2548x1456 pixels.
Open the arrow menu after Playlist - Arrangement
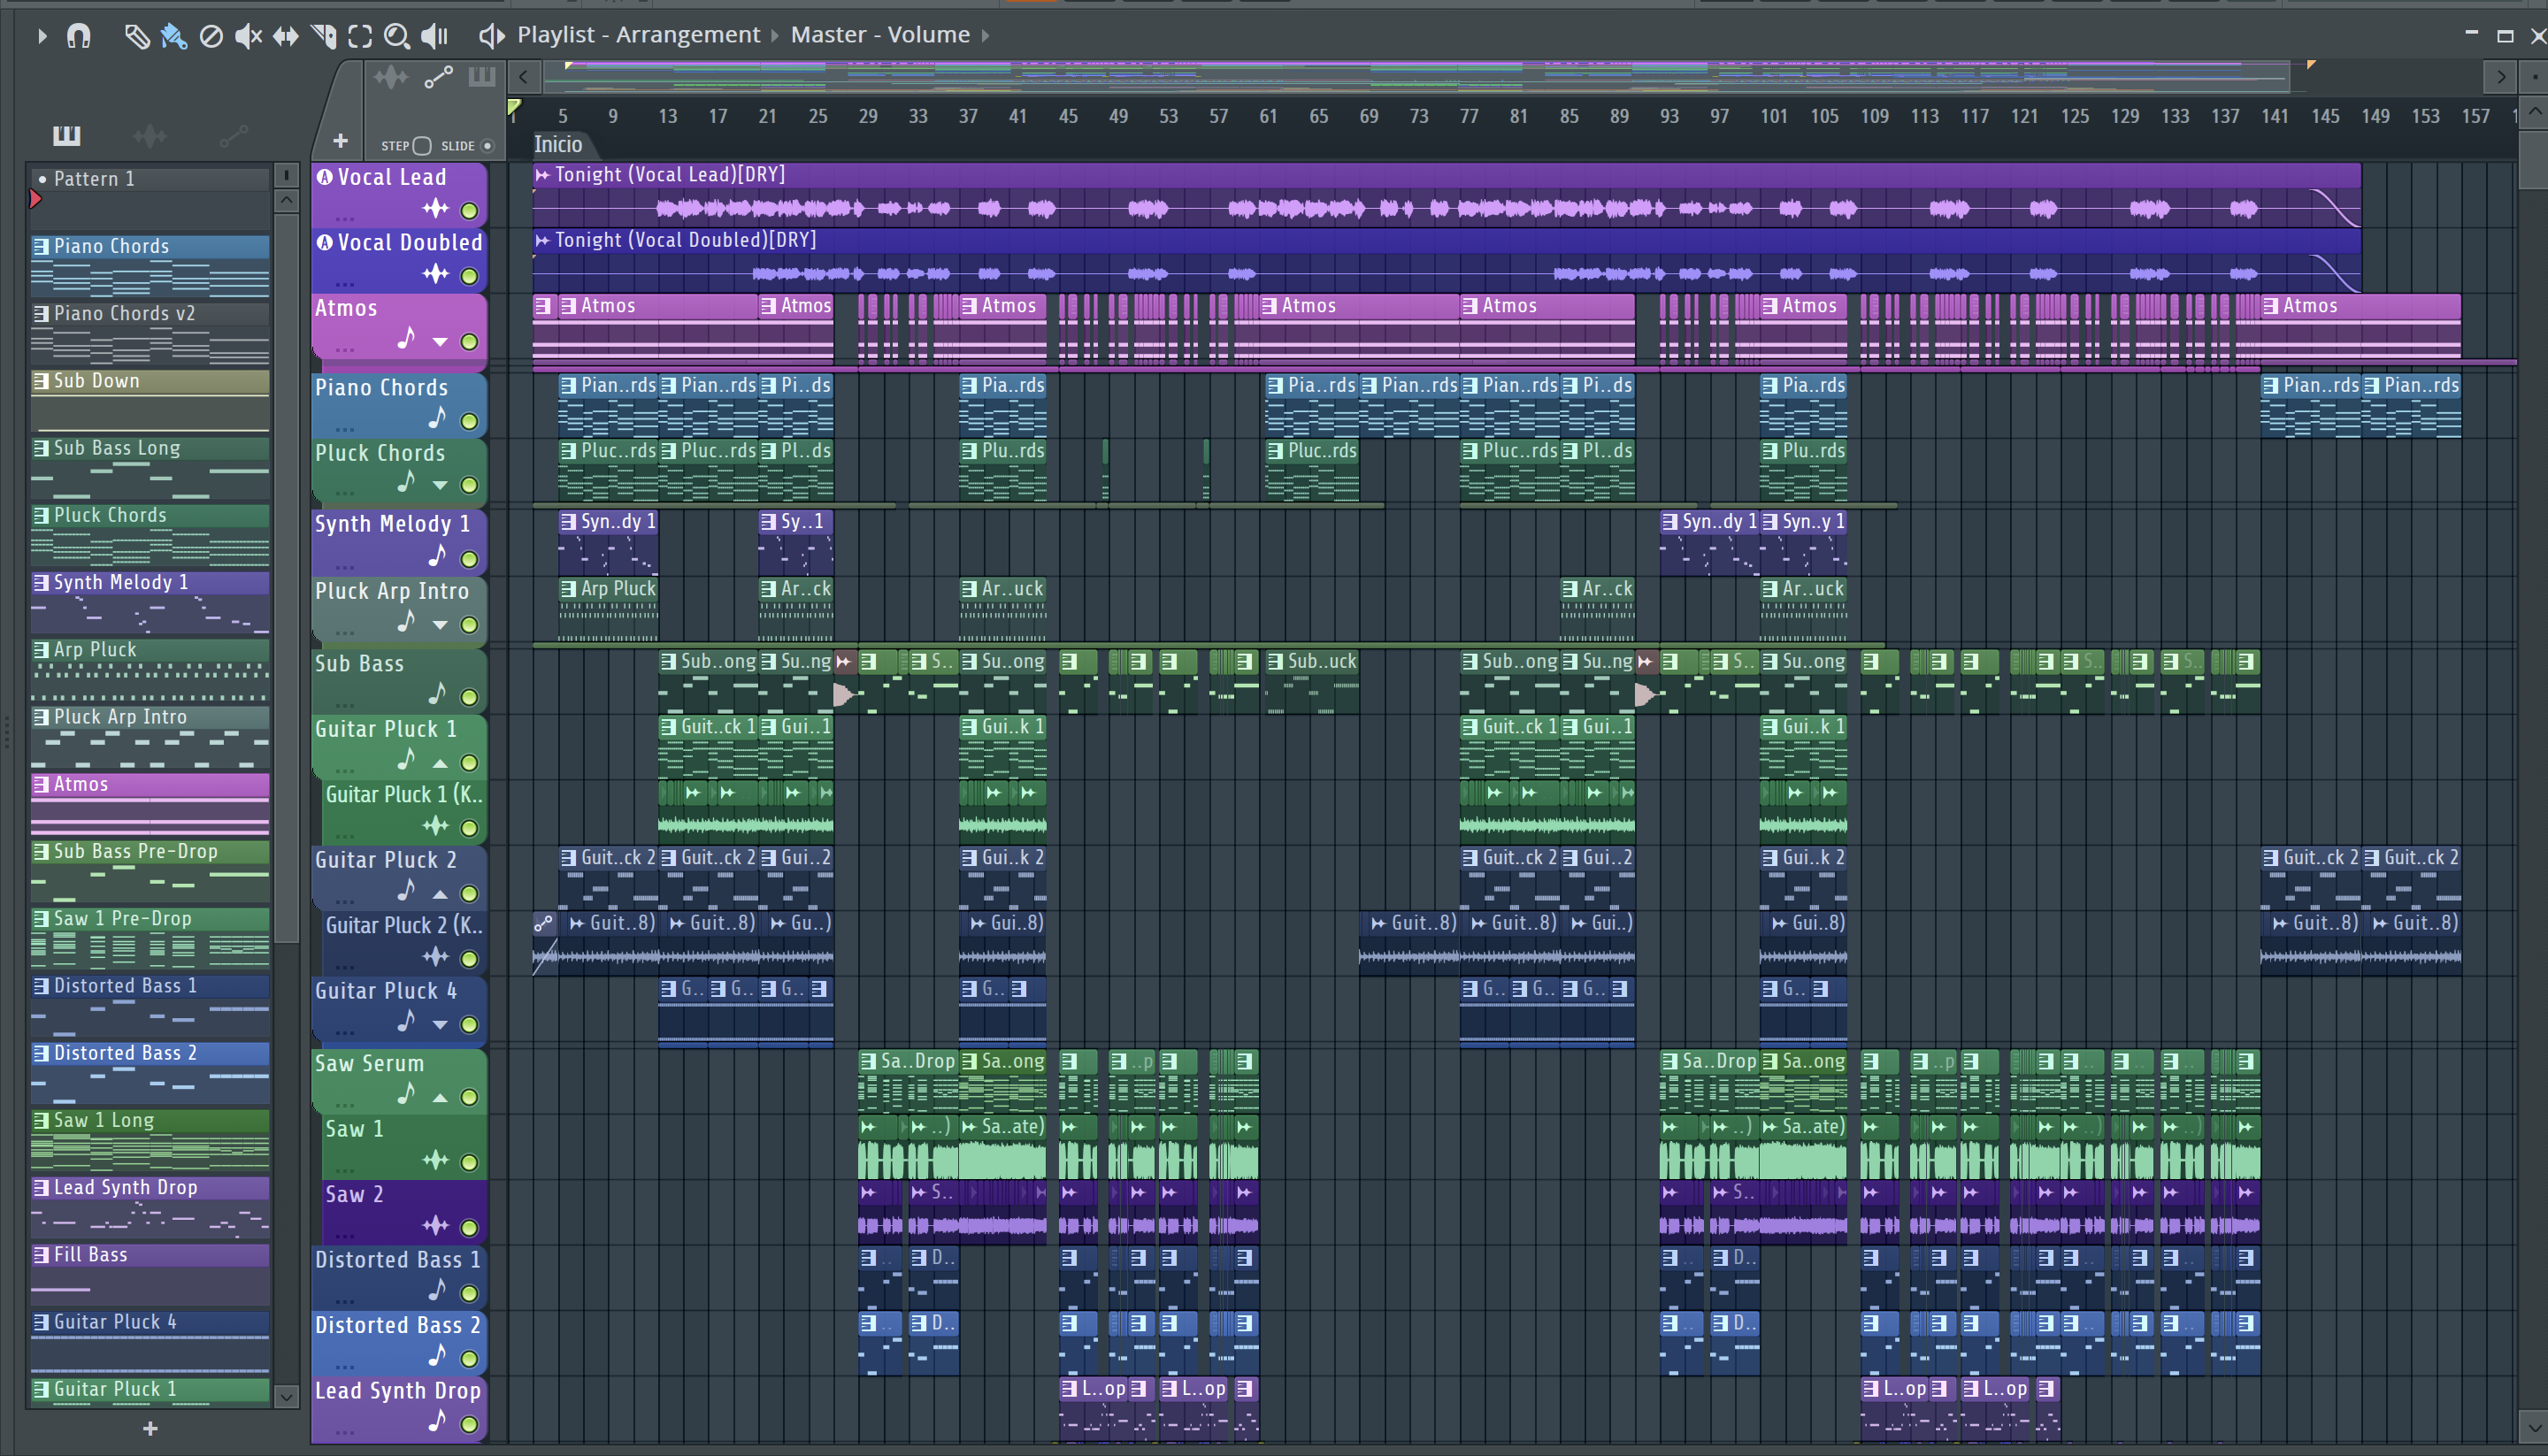point(774,36)
